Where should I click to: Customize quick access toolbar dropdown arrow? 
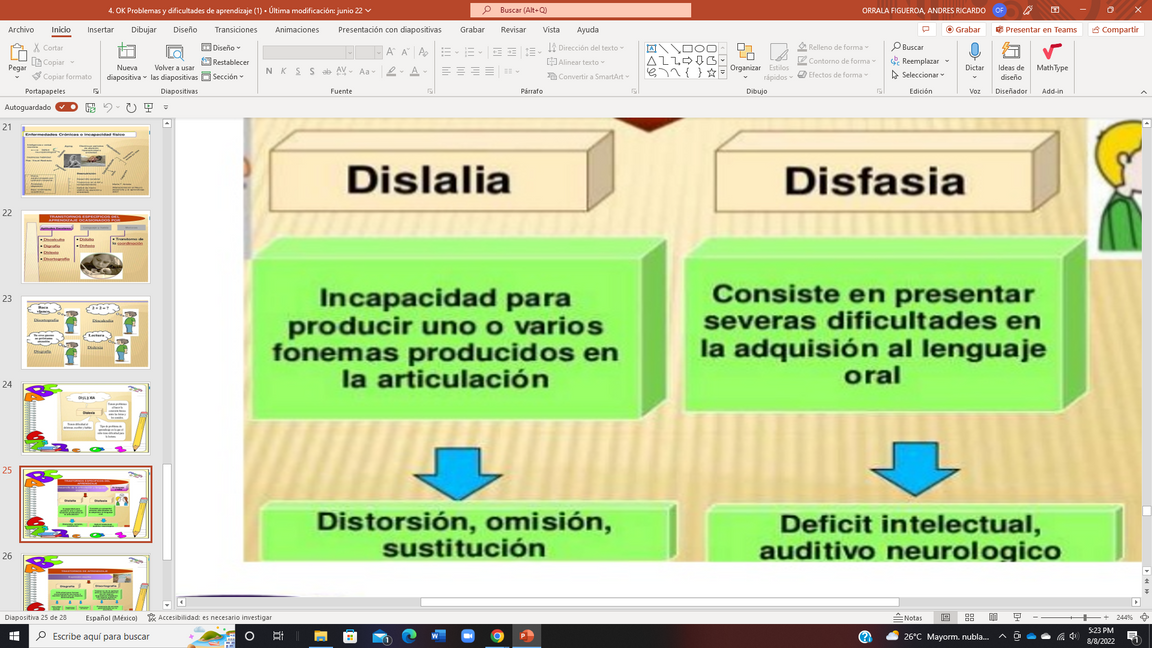[x=166, y=107]
